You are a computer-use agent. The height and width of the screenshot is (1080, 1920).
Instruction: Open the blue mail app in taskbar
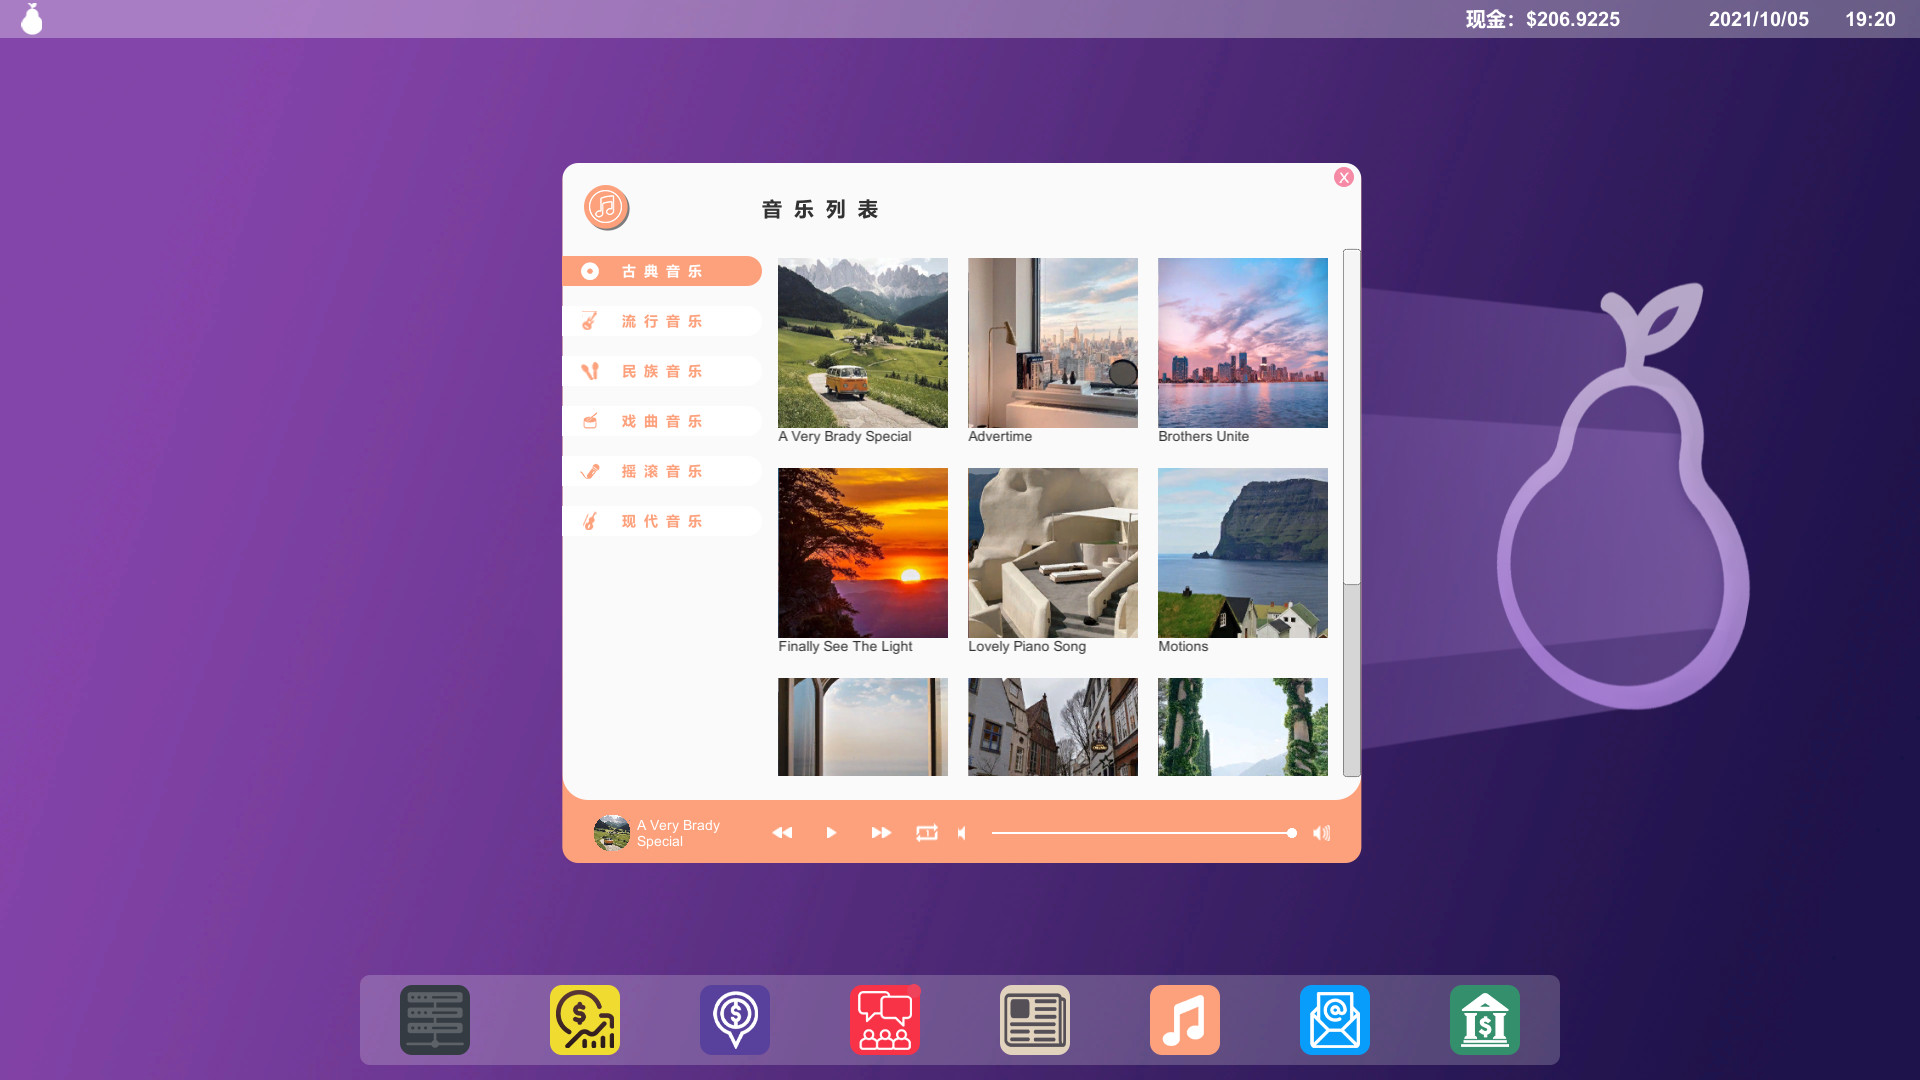1334,1019
